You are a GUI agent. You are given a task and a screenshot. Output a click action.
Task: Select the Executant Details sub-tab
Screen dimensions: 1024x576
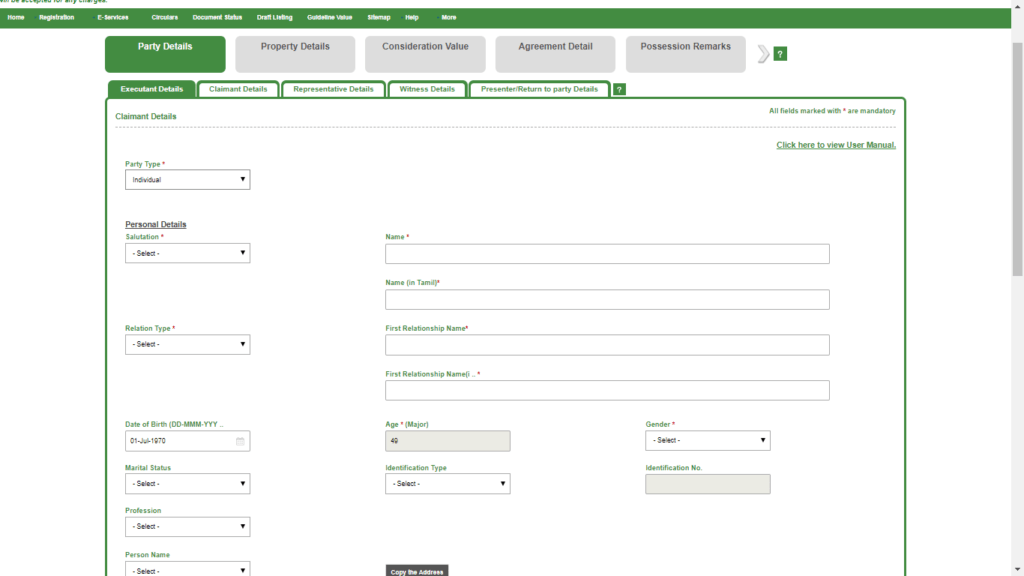[x=152, y=89]
